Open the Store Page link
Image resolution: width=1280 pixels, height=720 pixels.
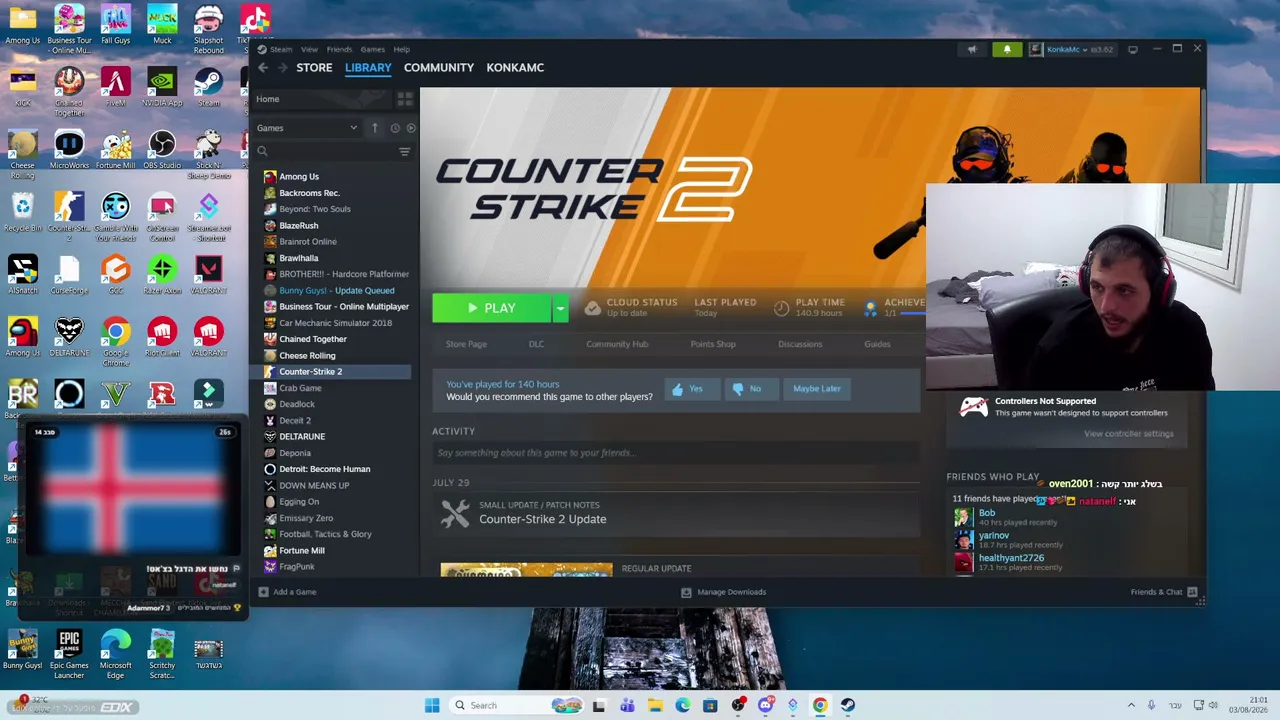(x=466, y=344)
